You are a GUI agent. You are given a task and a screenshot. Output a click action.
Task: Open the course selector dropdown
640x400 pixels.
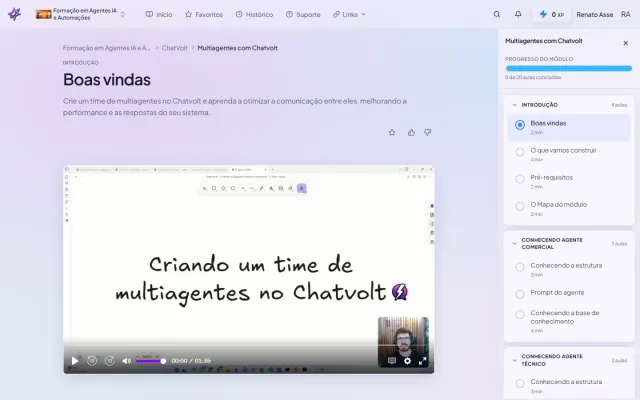pyautogui.click(x=81, y=14)
